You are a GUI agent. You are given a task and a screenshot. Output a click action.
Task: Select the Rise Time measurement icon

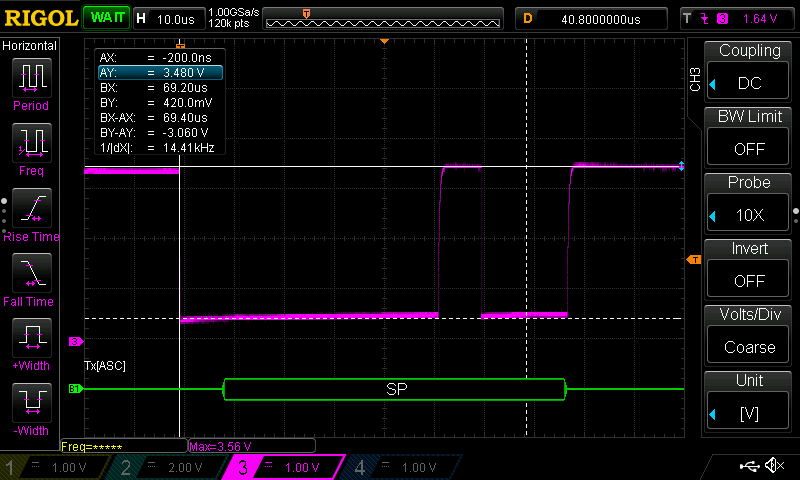coord(32,208)
